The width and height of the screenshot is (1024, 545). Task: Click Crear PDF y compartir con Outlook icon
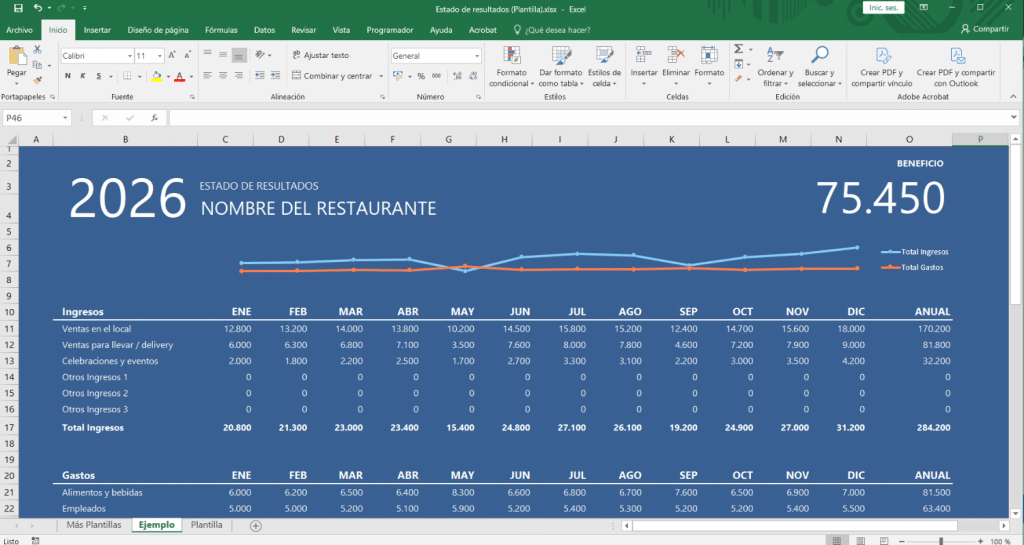pos(957,55)
